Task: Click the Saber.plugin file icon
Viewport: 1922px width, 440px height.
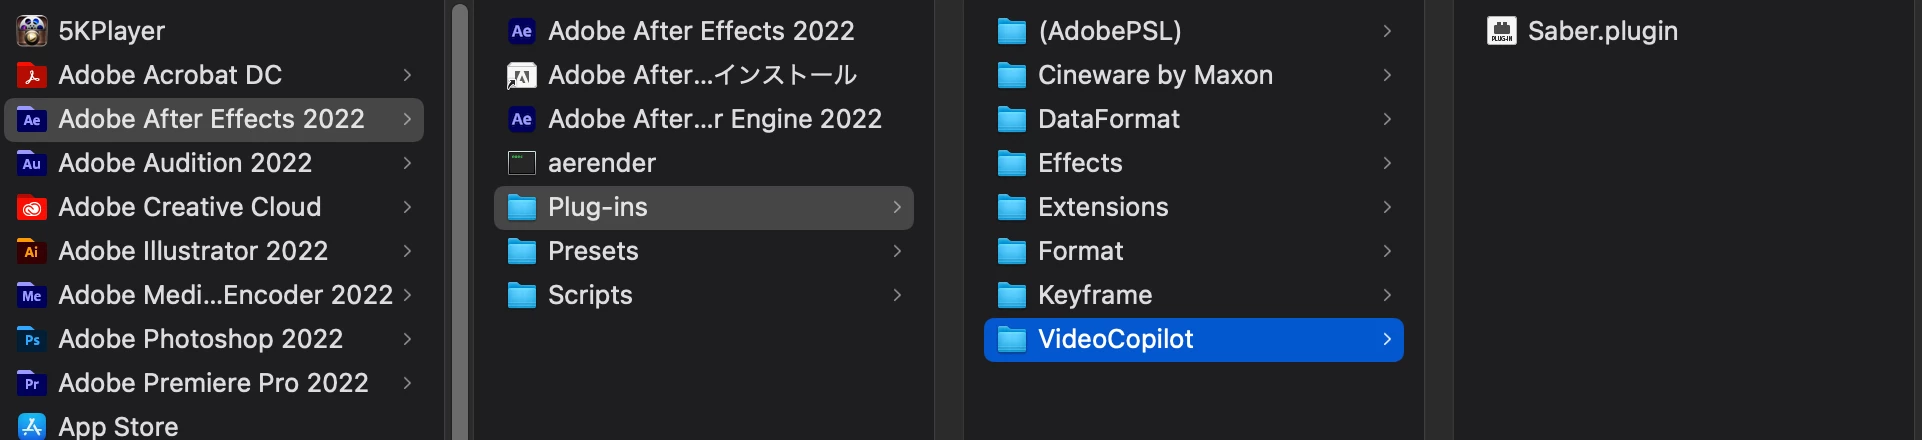Action: pos(1502,31)
